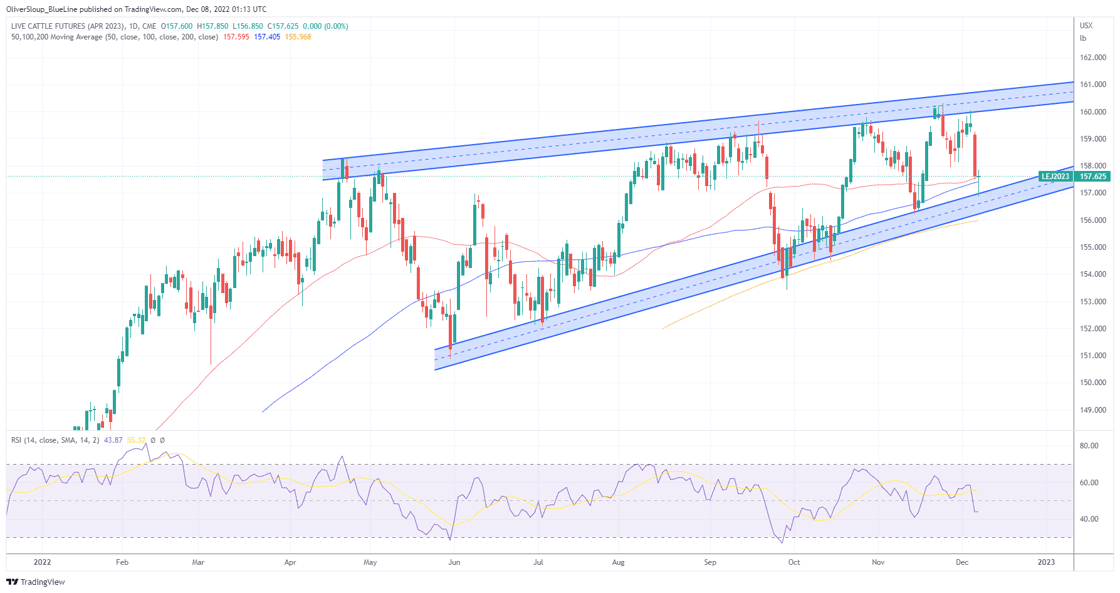Click the Nov label on time axis
This screenshot has height=593, width=1120.
click(x=878, y=563)
